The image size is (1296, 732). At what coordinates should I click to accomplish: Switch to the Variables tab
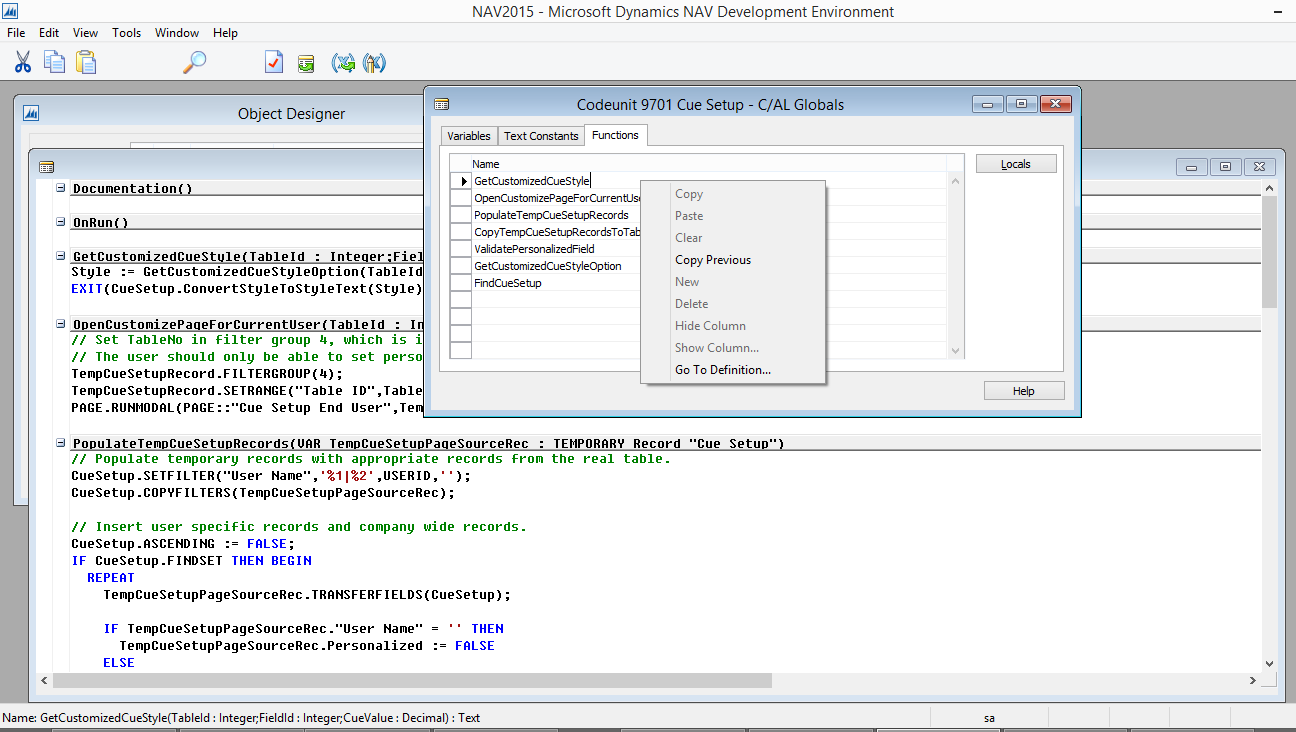click(x=469, y=136)
